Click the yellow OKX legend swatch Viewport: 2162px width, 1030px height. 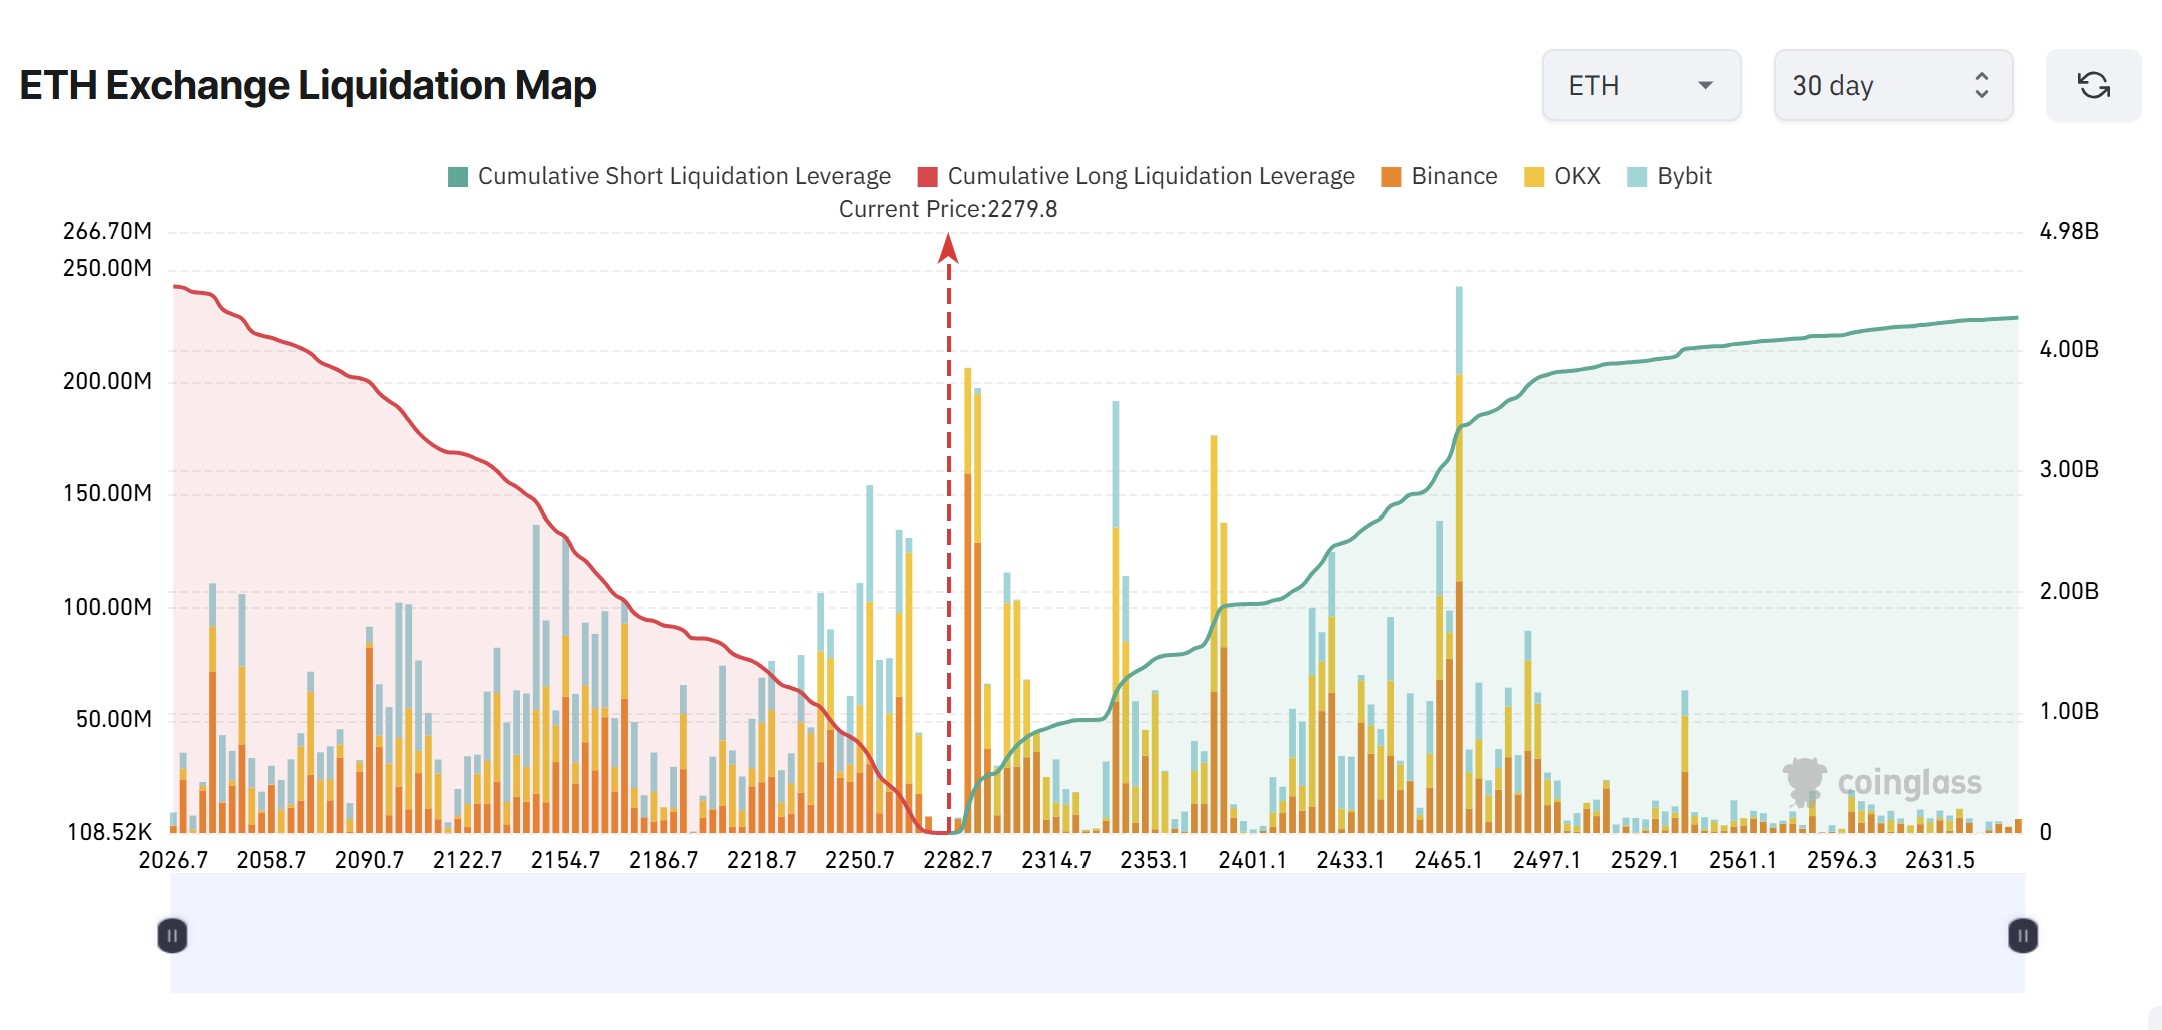click(1534, 177)
